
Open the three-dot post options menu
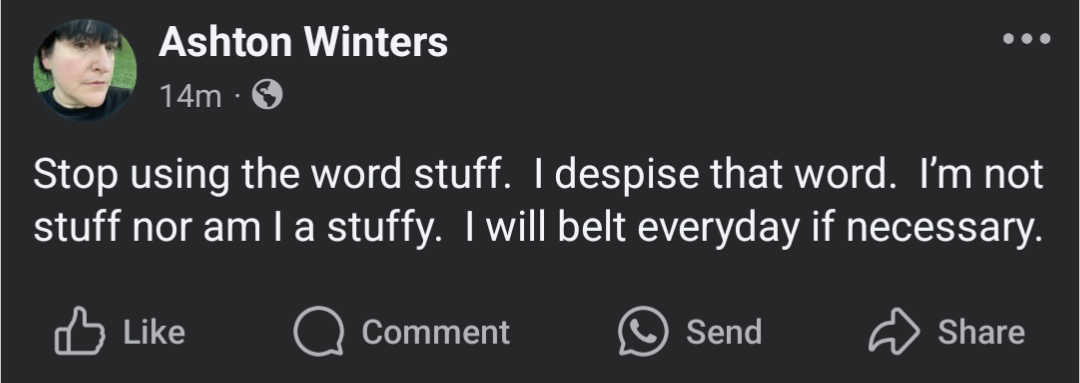pyautogui.click(x=1026, y=39)
